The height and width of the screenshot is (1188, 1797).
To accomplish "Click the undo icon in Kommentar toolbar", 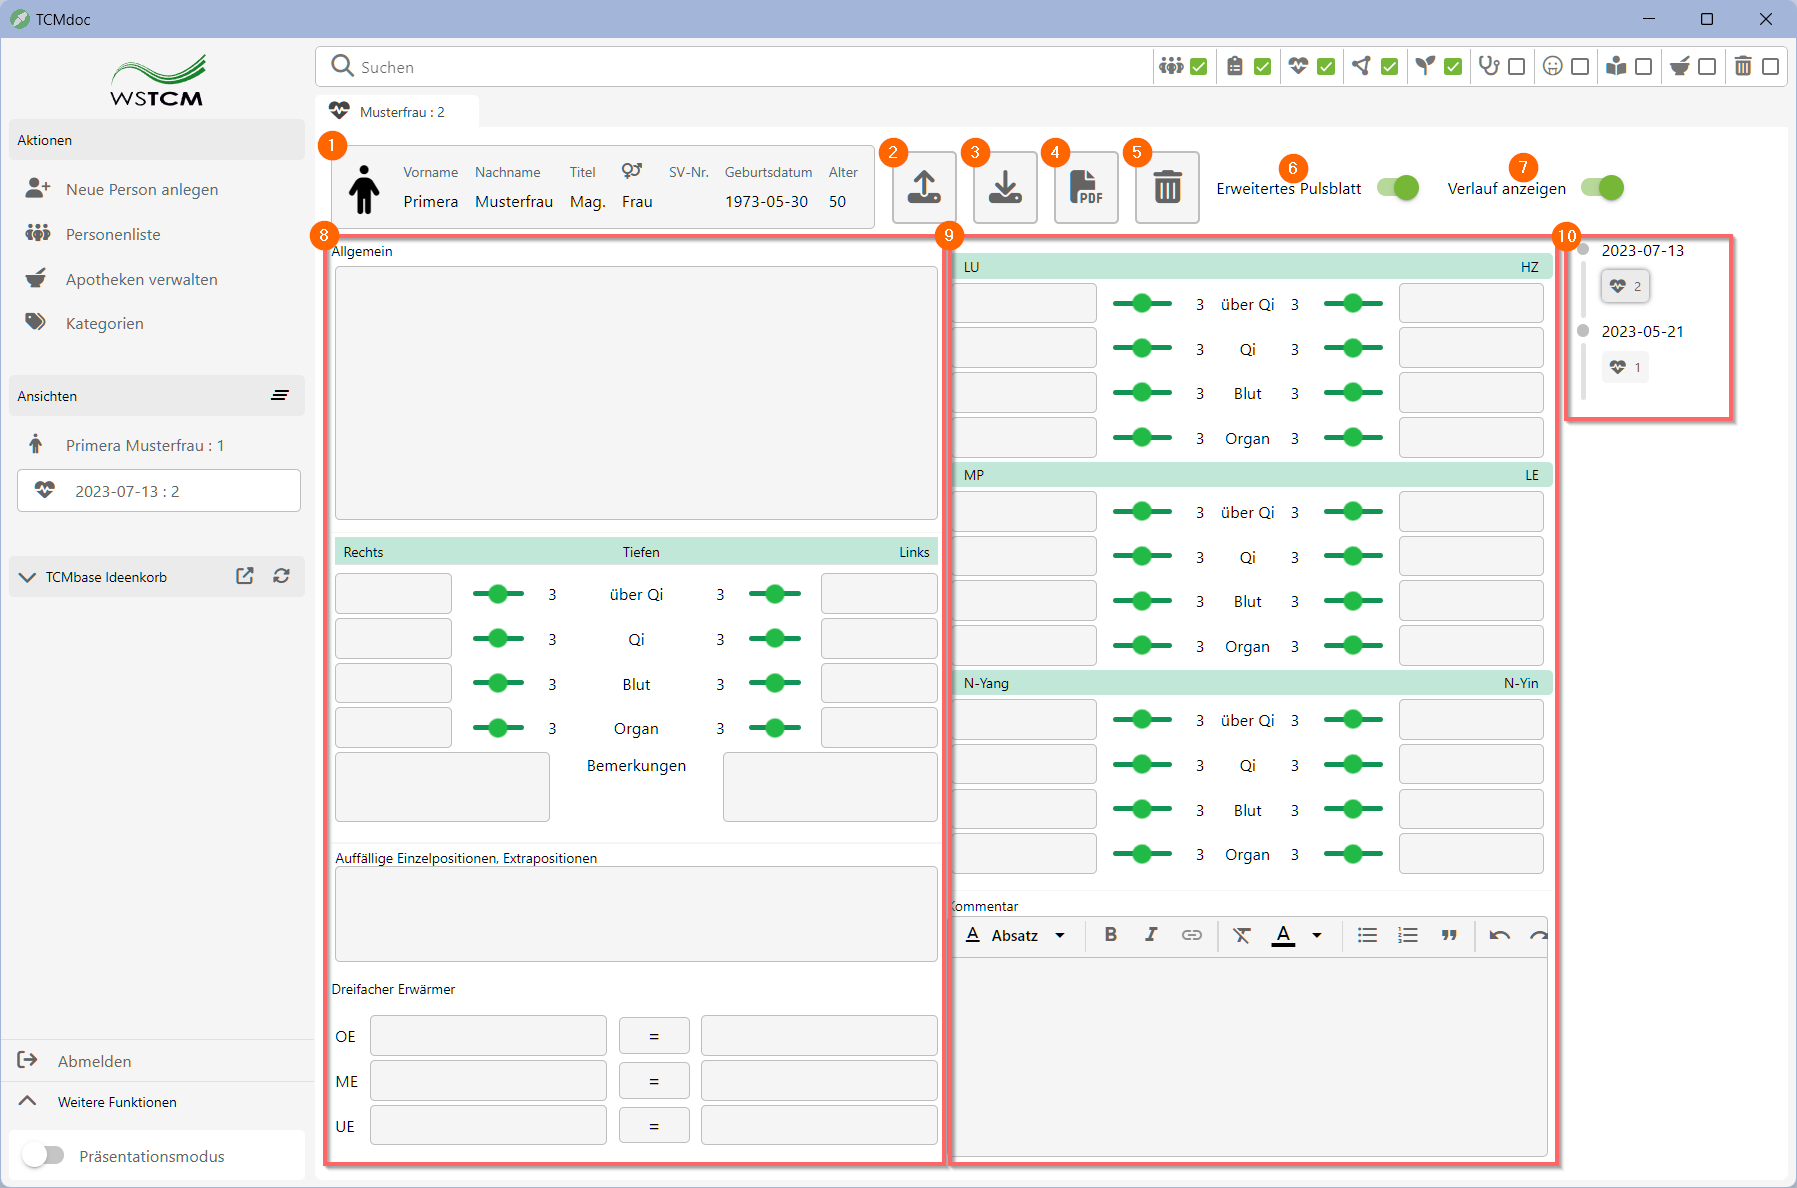I will pos(1499,935).
